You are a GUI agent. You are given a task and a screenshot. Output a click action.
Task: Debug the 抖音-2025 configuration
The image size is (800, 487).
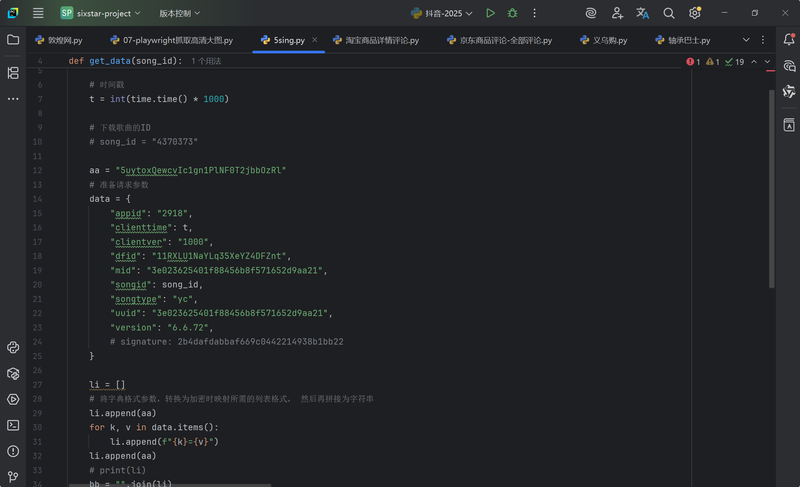coord(513,13)
